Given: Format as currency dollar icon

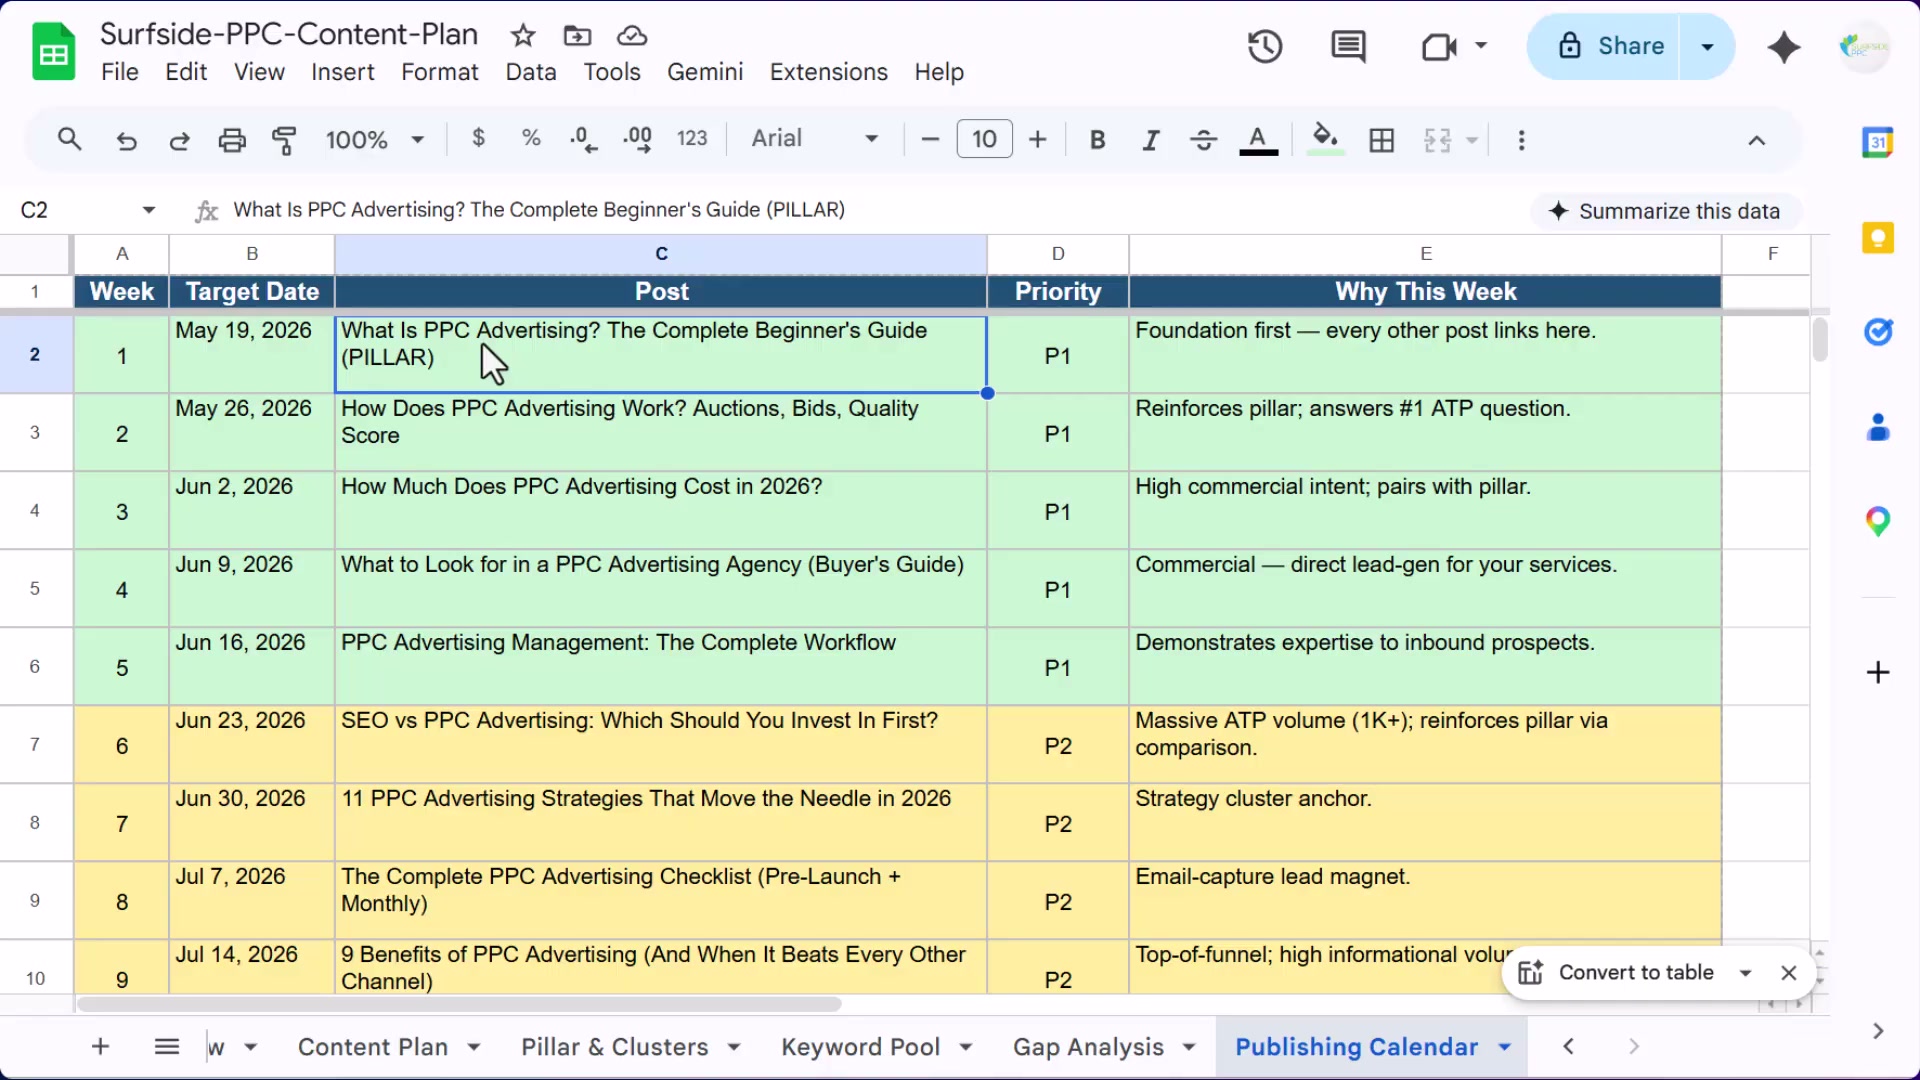Looking at the screenshot, I should click(479, 138).
